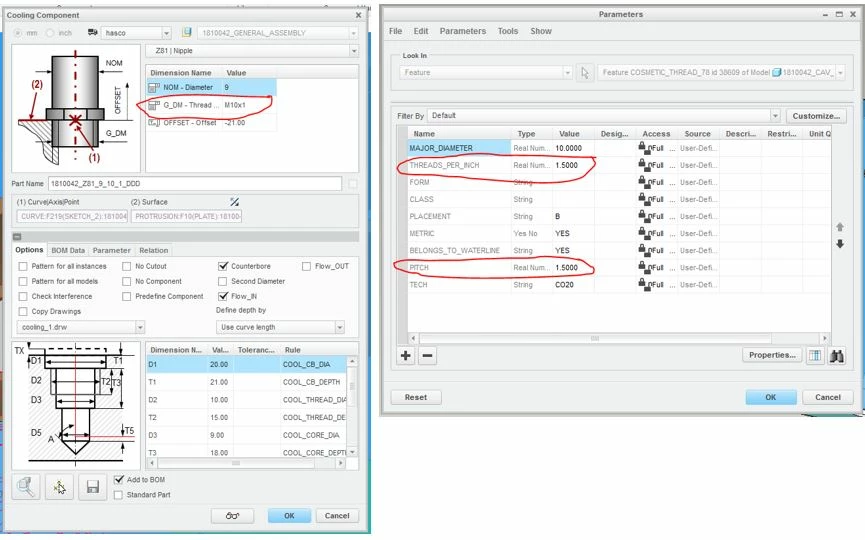Click the glasses preview button
This screenshot has height=540, width=865.
(232, 516)
